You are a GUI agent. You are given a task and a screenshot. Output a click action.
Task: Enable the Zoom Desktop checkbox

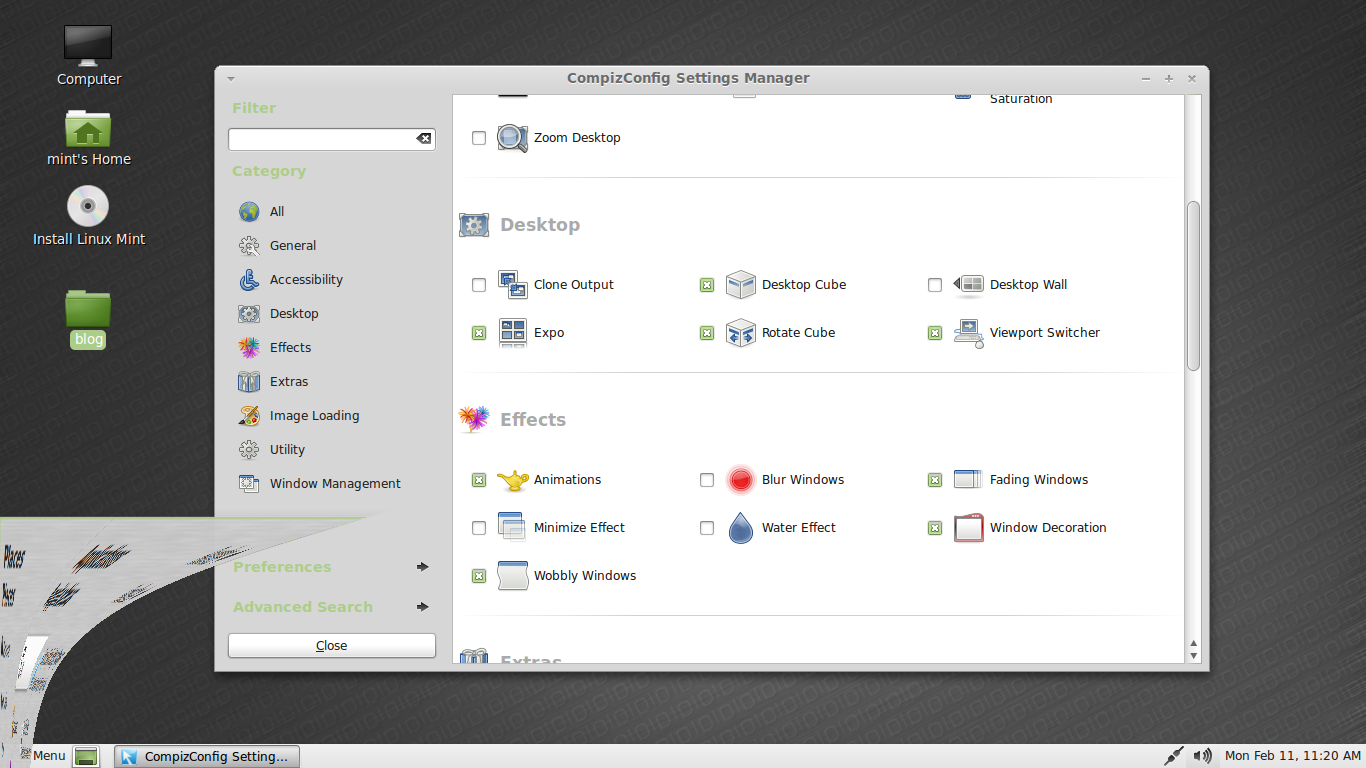pos(479,138)
